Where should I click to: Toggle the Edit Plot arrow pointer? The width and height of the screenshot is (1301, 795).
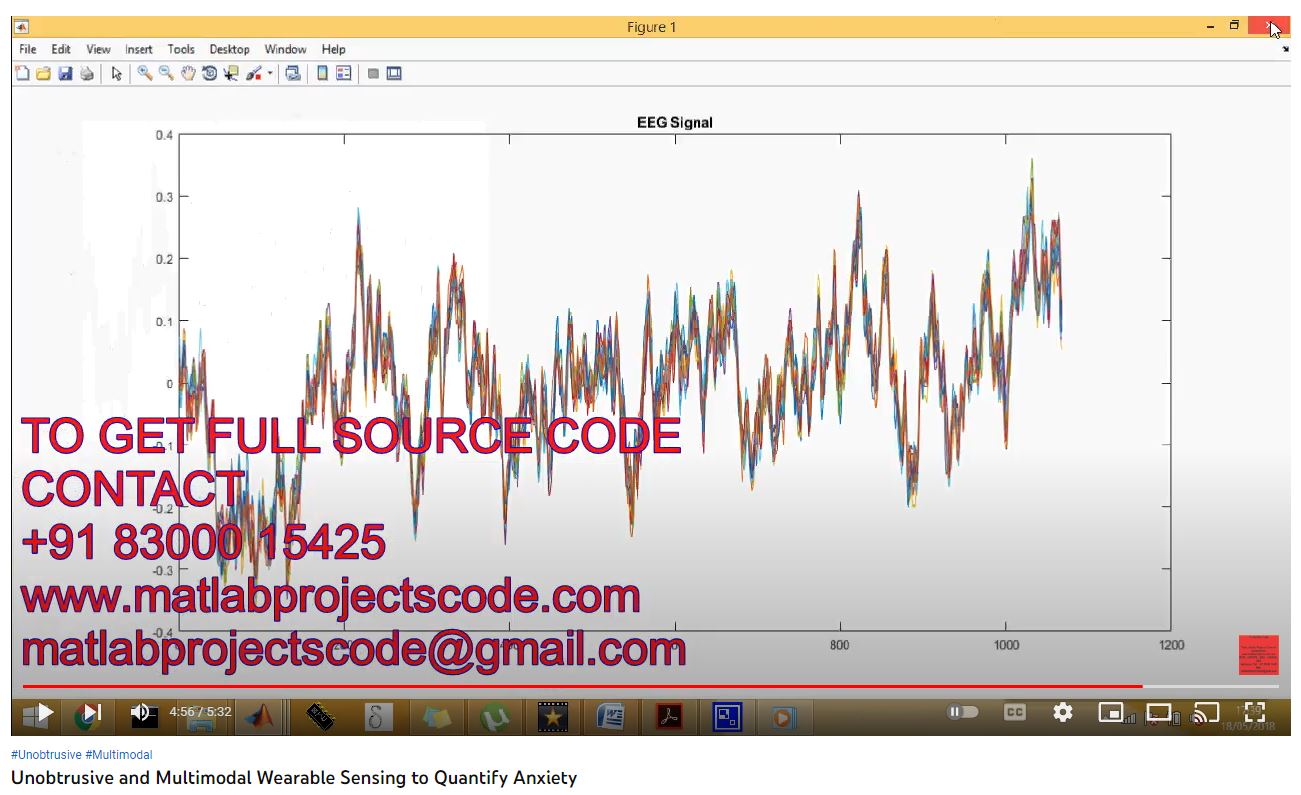pos(116,73)
